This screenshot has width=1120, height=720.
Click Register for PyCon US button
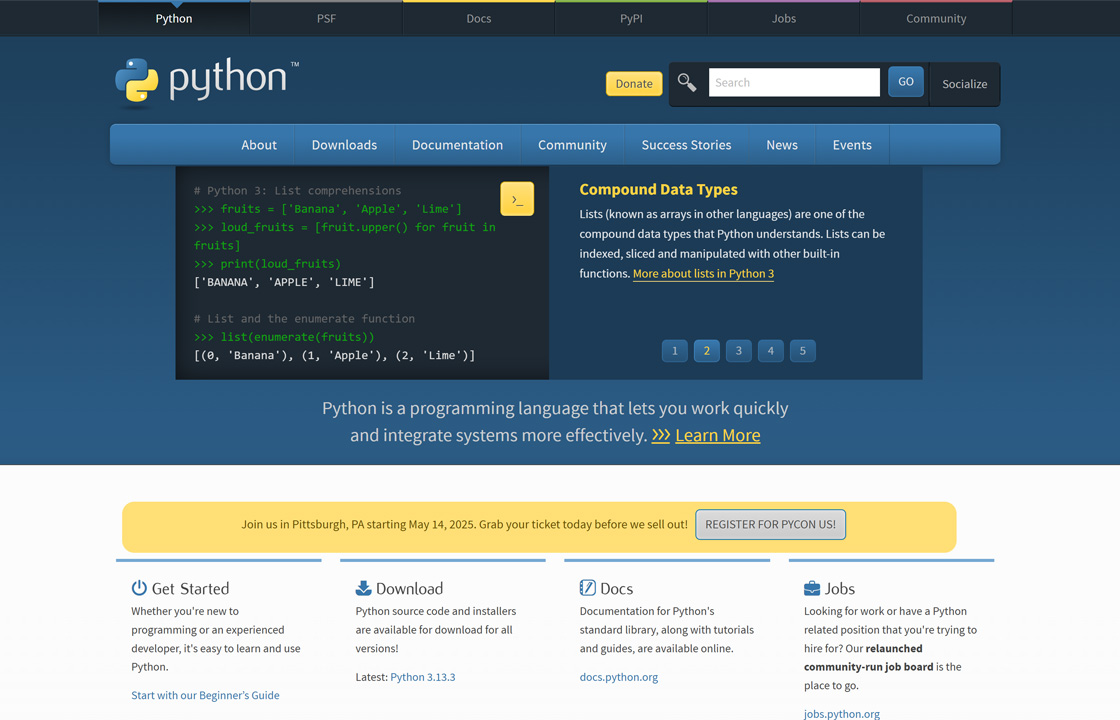pyautogui.click(x=771, y=524)
